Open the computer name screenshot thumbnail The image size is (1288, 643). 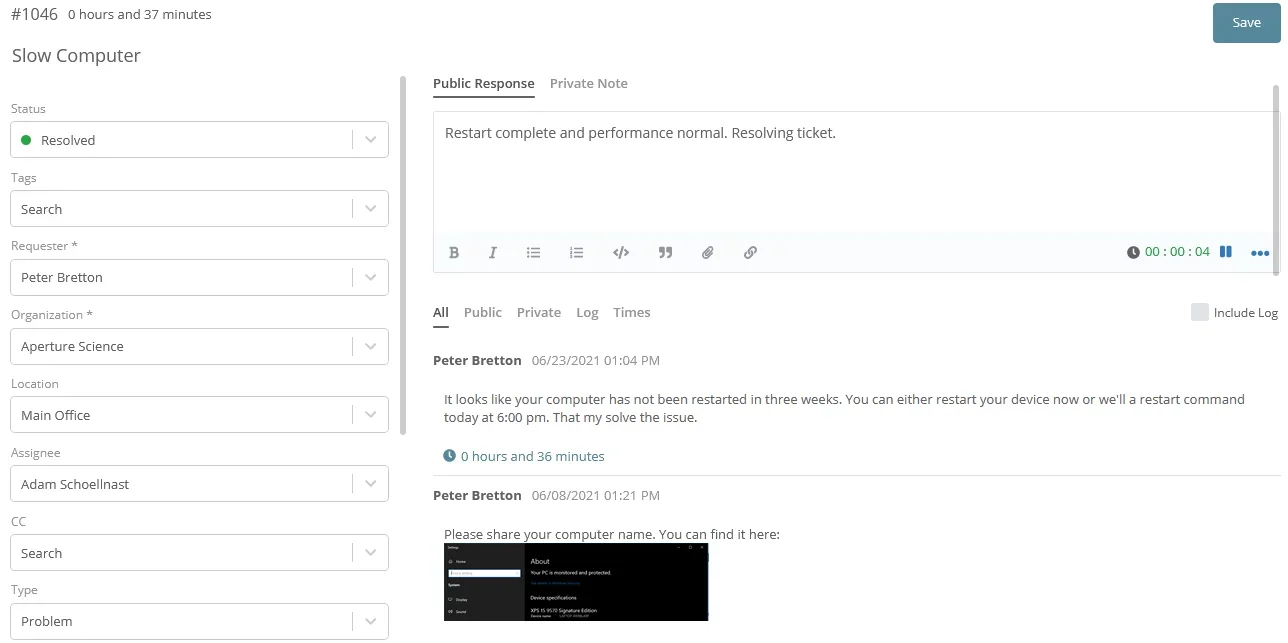point(576,581)
